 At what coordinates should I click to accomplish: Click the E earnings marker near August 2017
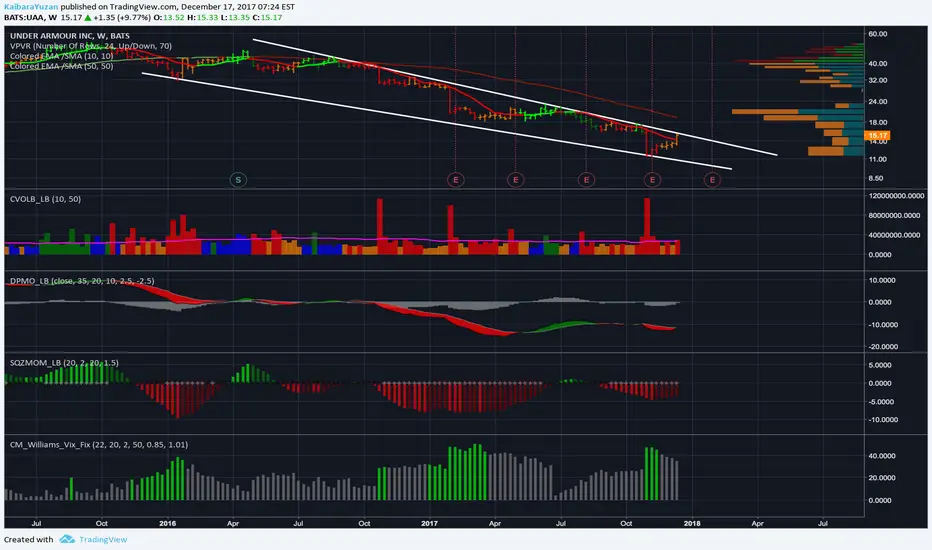586,180
